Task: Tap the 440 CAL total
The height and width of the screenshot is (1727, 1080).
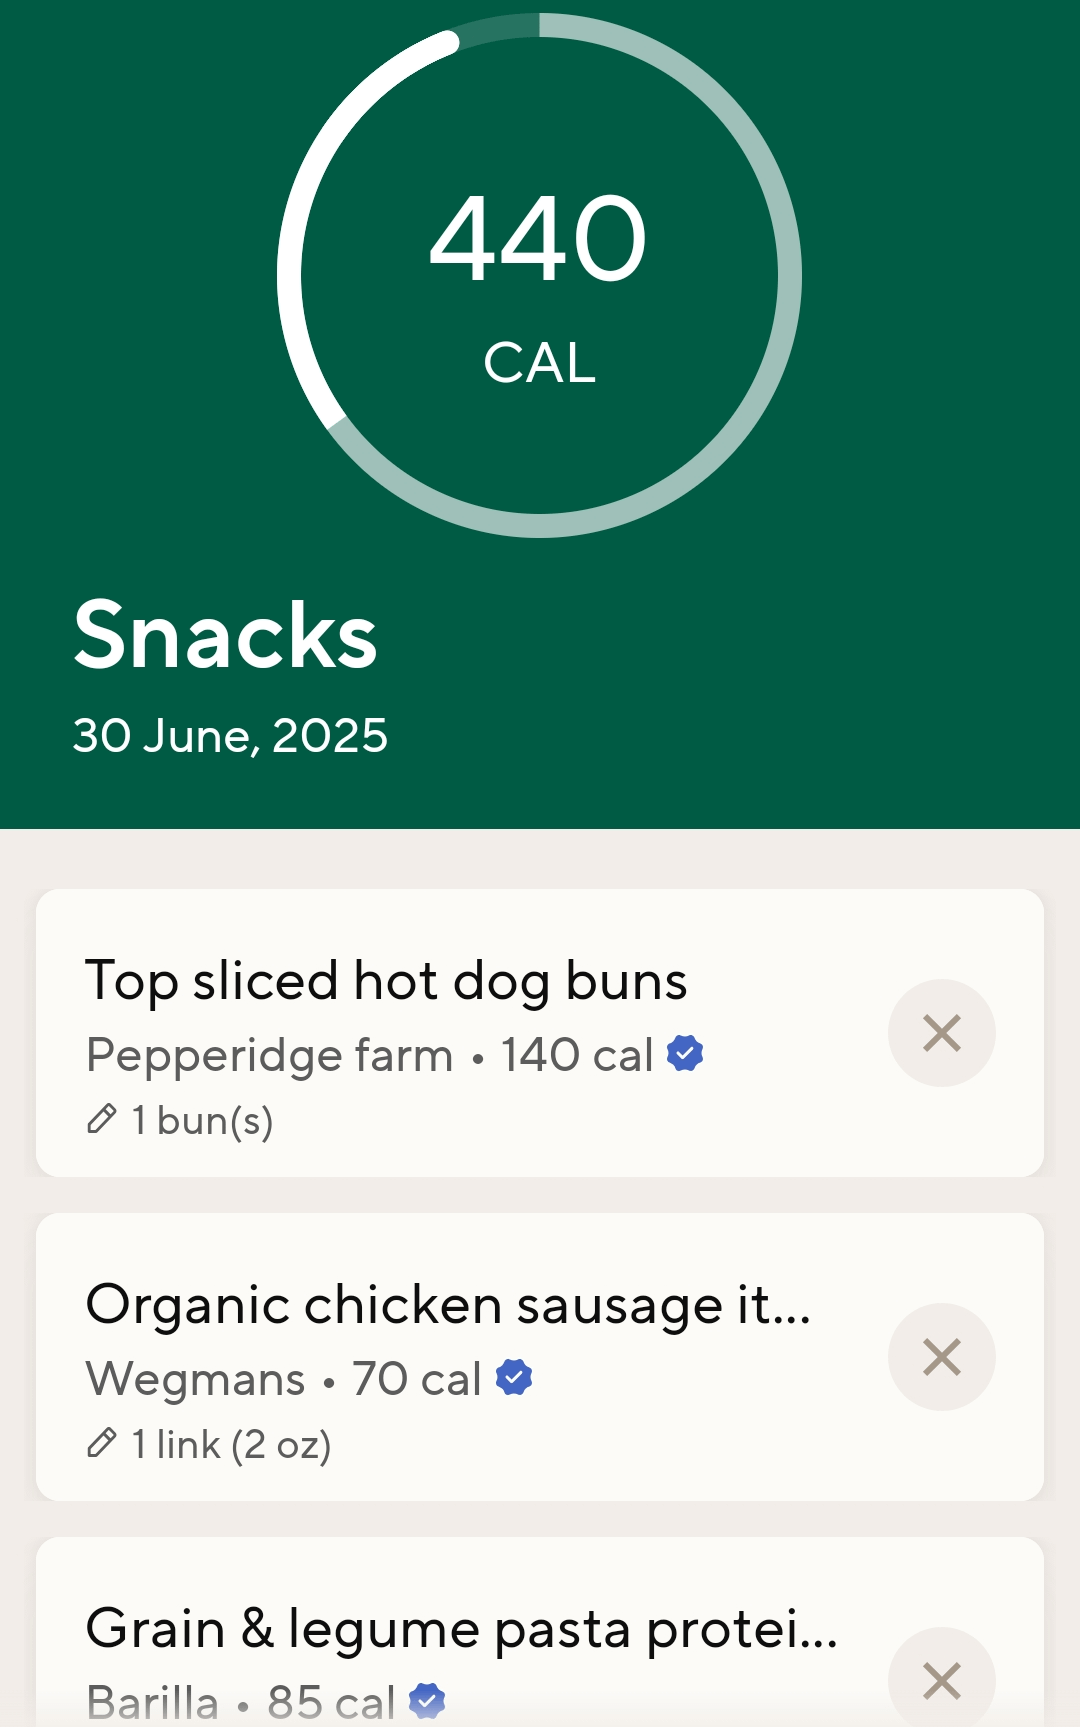Action: (x=539, y=280)
